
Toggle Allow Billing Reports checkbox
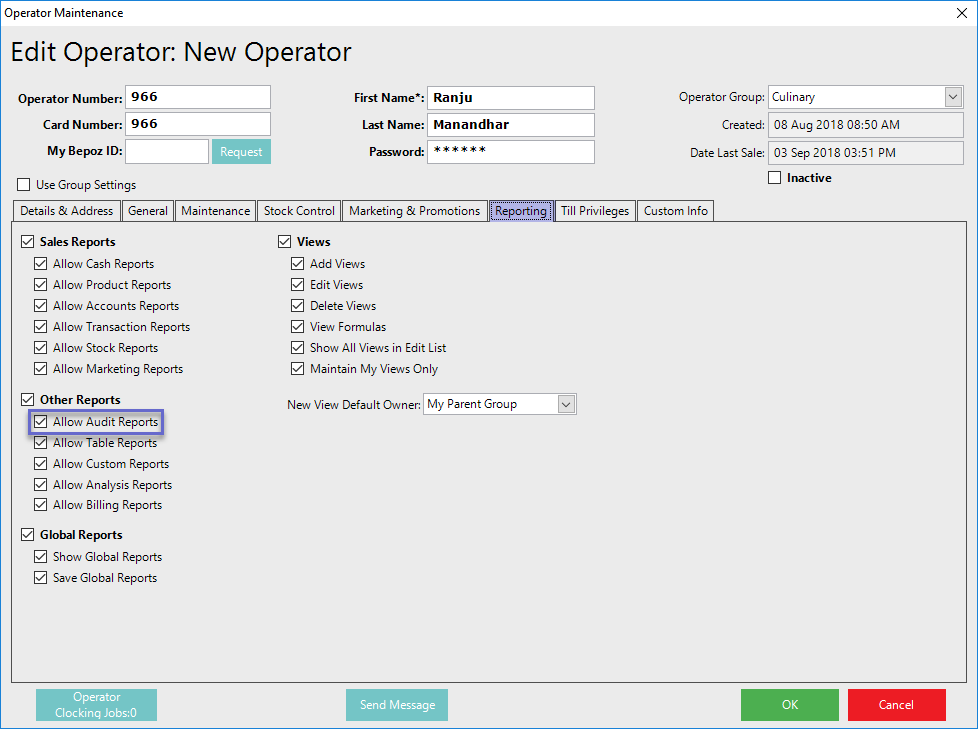pos(41,505)
